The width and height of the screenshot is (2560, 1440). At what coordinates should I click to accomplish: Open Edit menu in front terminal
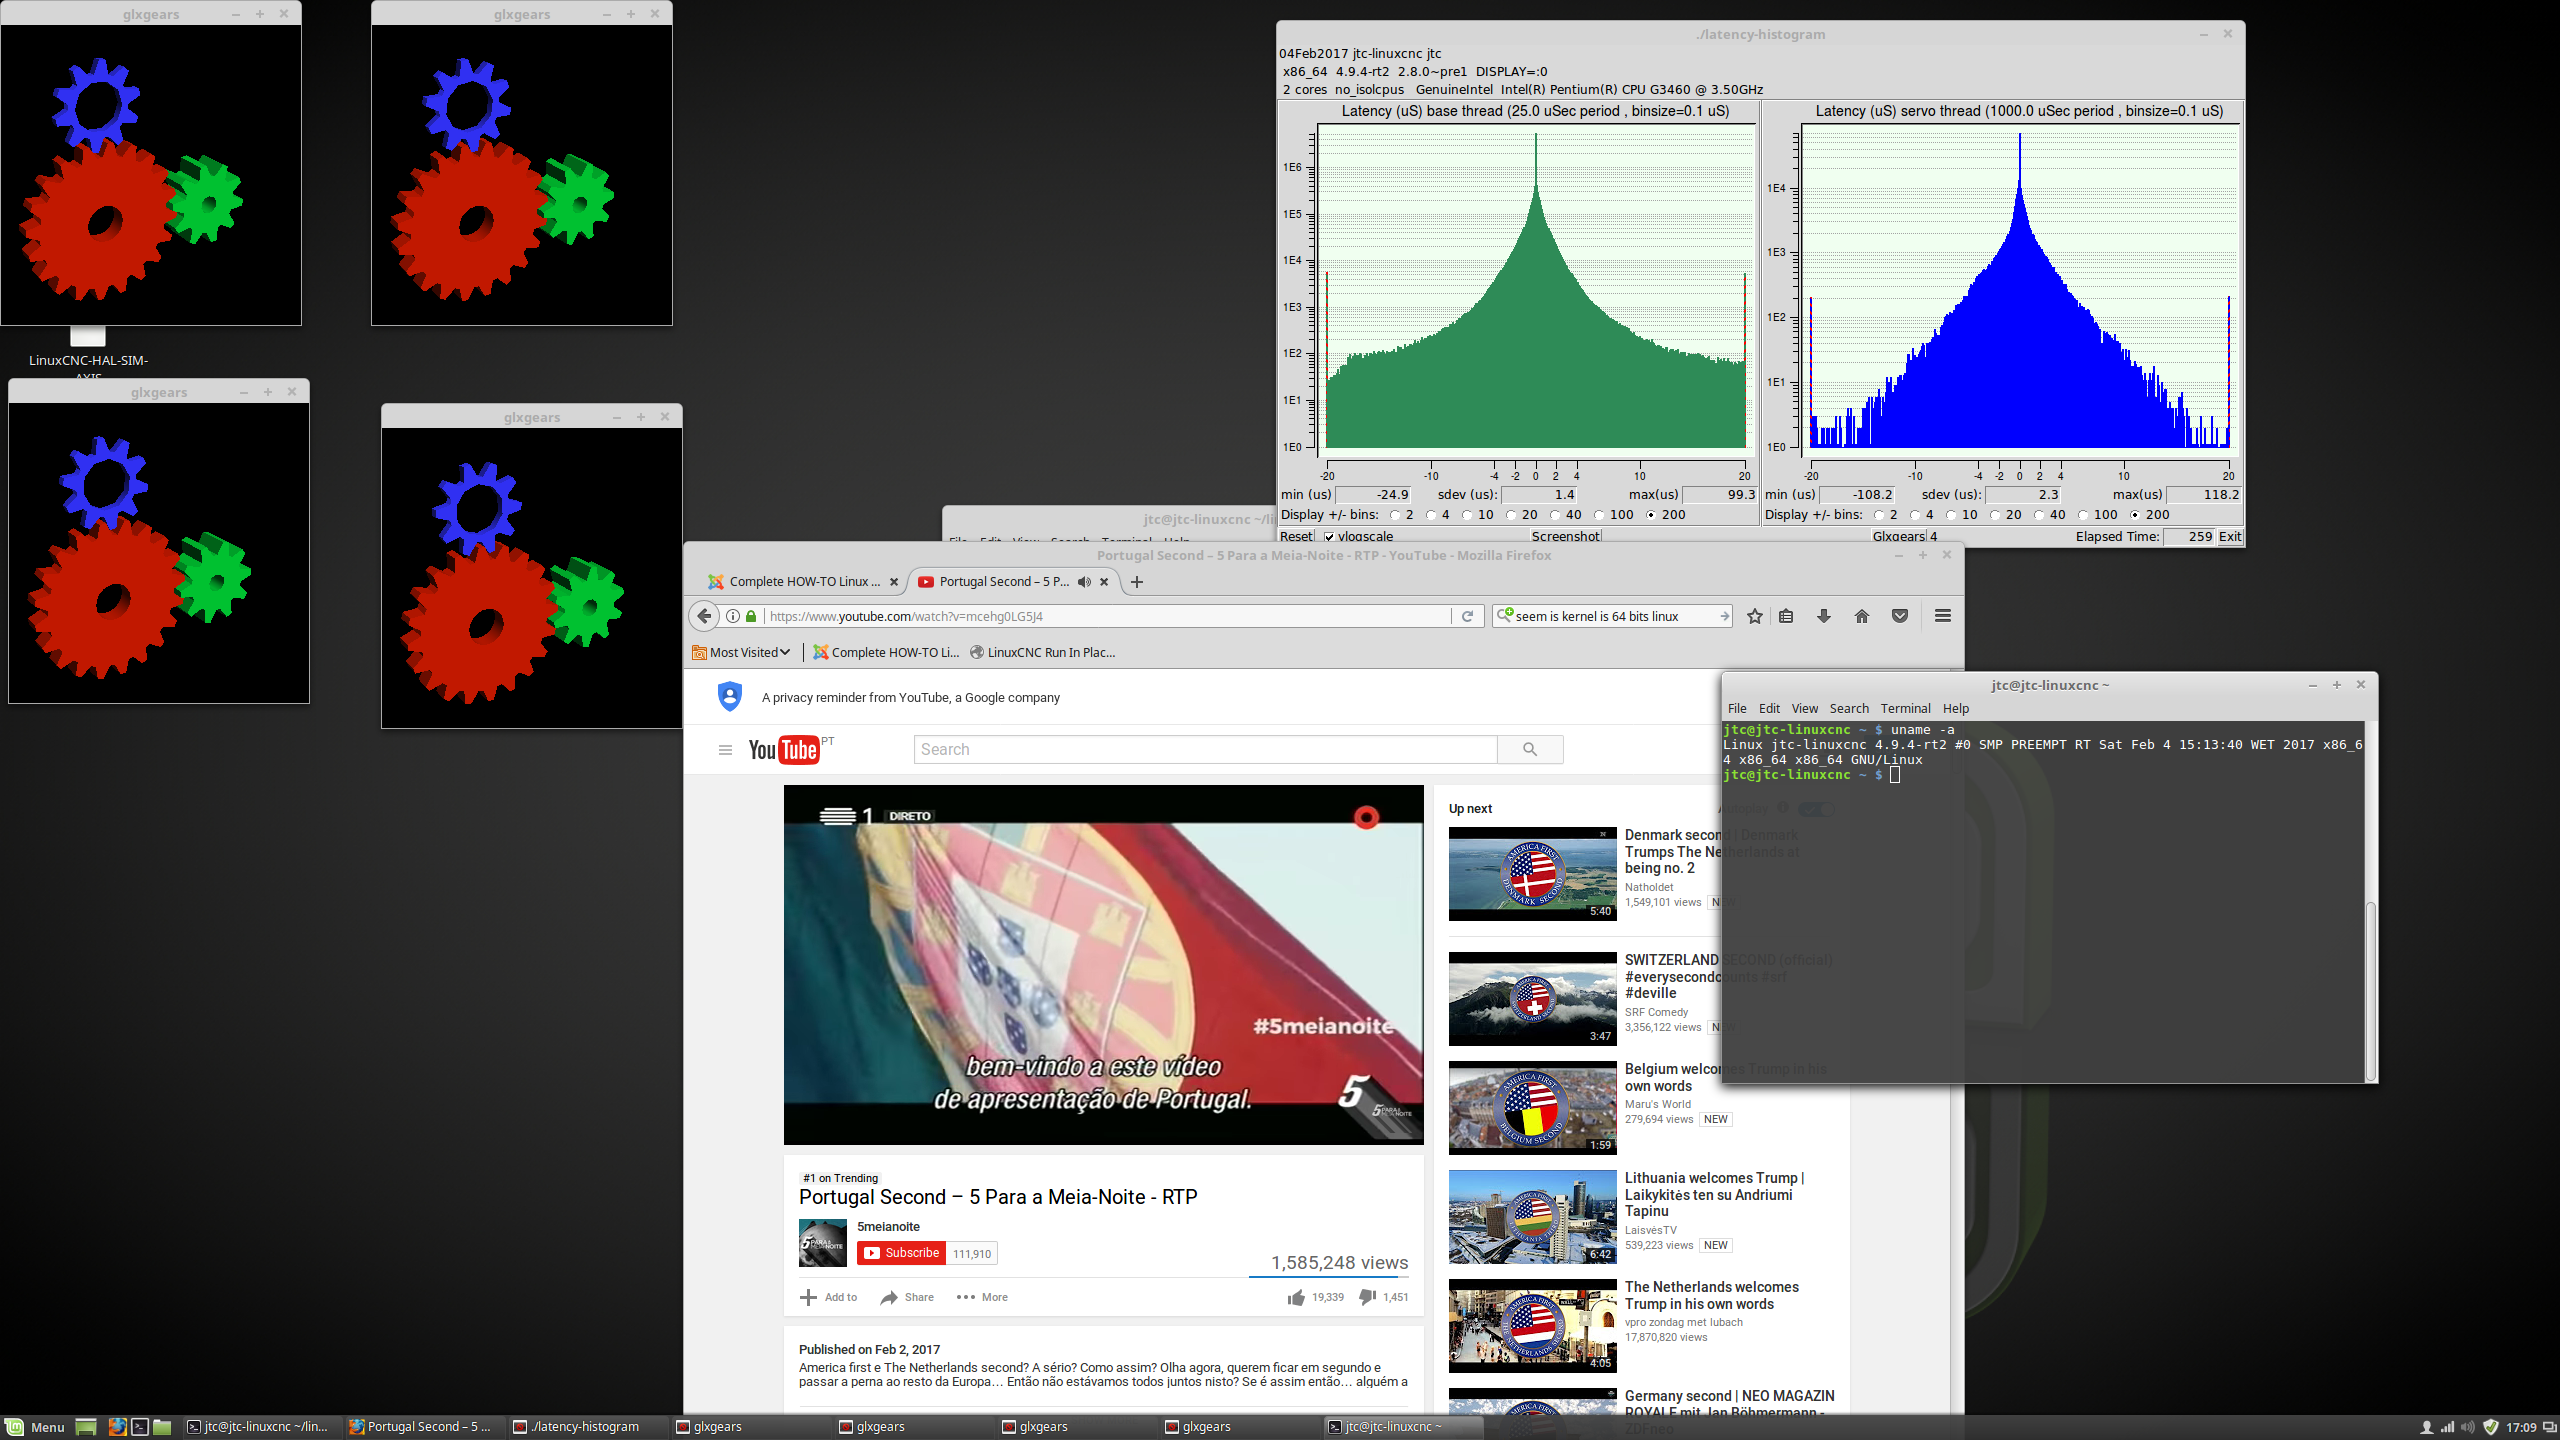[1769, 709]
